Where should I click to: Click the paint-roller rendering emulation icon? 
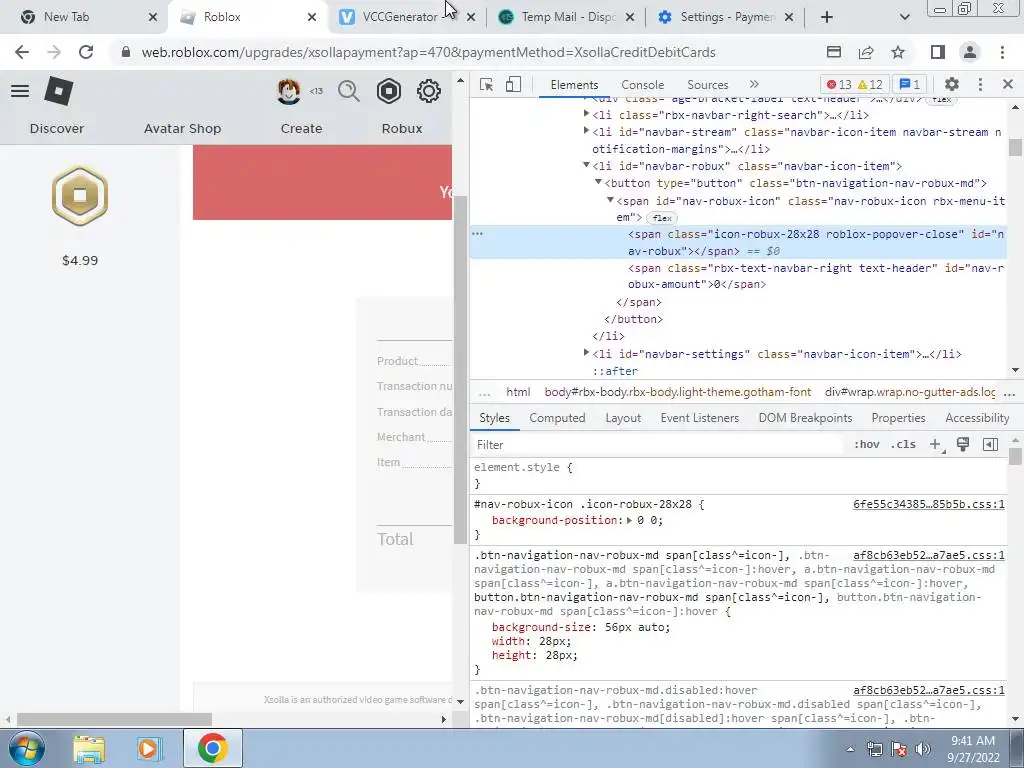pos(963,445)
